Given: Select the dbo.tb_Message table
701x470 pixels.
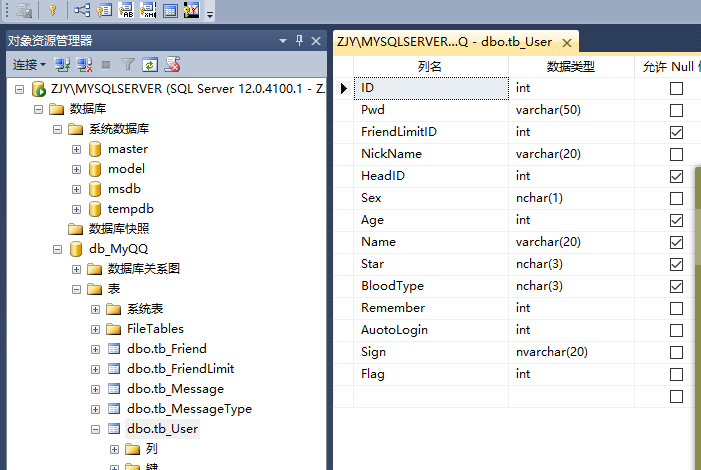Looking at the screenshot, I should coord(175,389).
